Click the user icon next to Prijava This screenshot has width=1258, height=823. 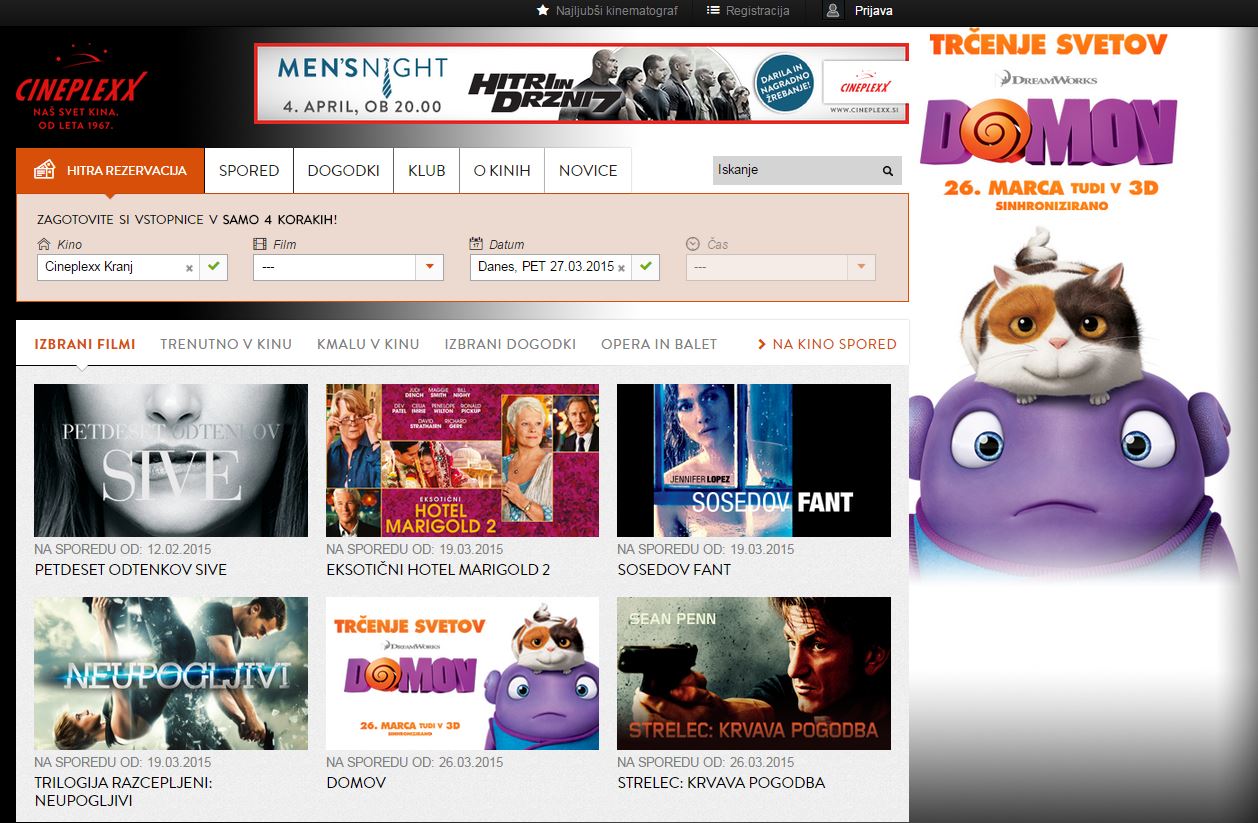831,12
